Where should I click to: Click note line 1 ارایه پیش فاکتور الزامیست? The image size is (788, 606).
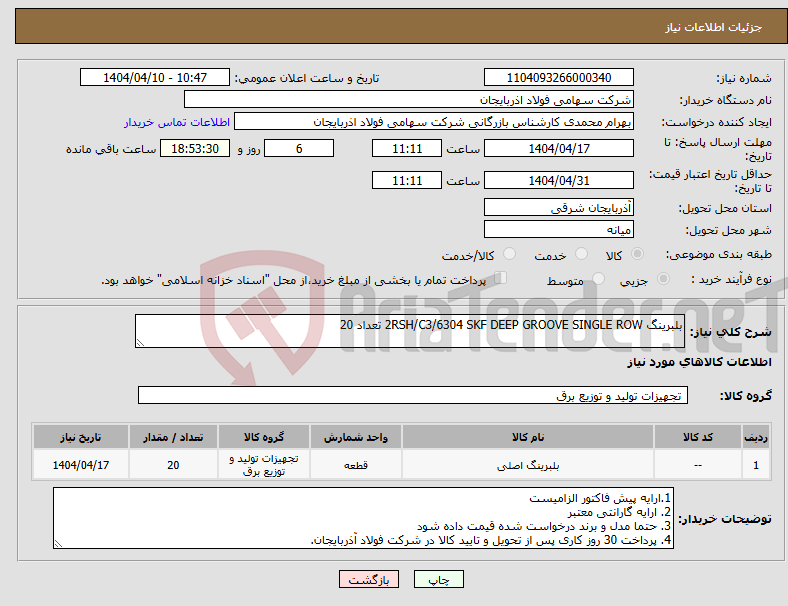coord(600,498)
